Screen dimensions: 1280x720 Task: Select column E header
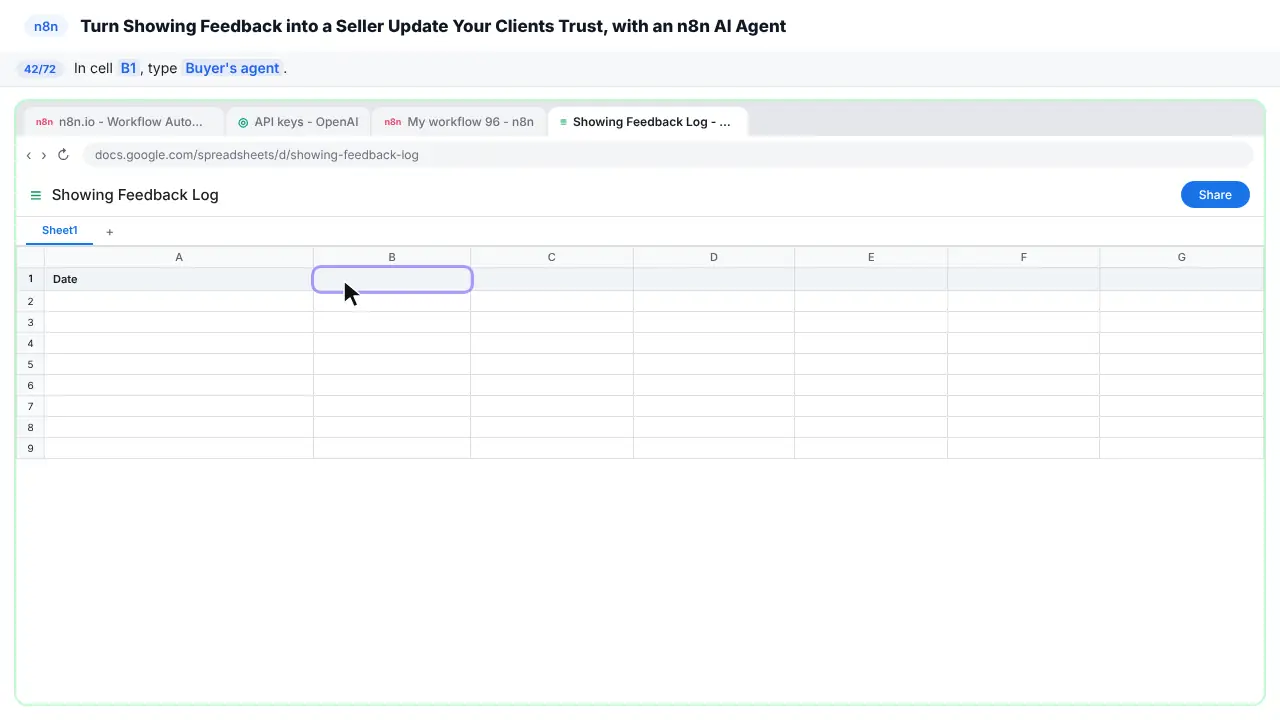point(871,257)
